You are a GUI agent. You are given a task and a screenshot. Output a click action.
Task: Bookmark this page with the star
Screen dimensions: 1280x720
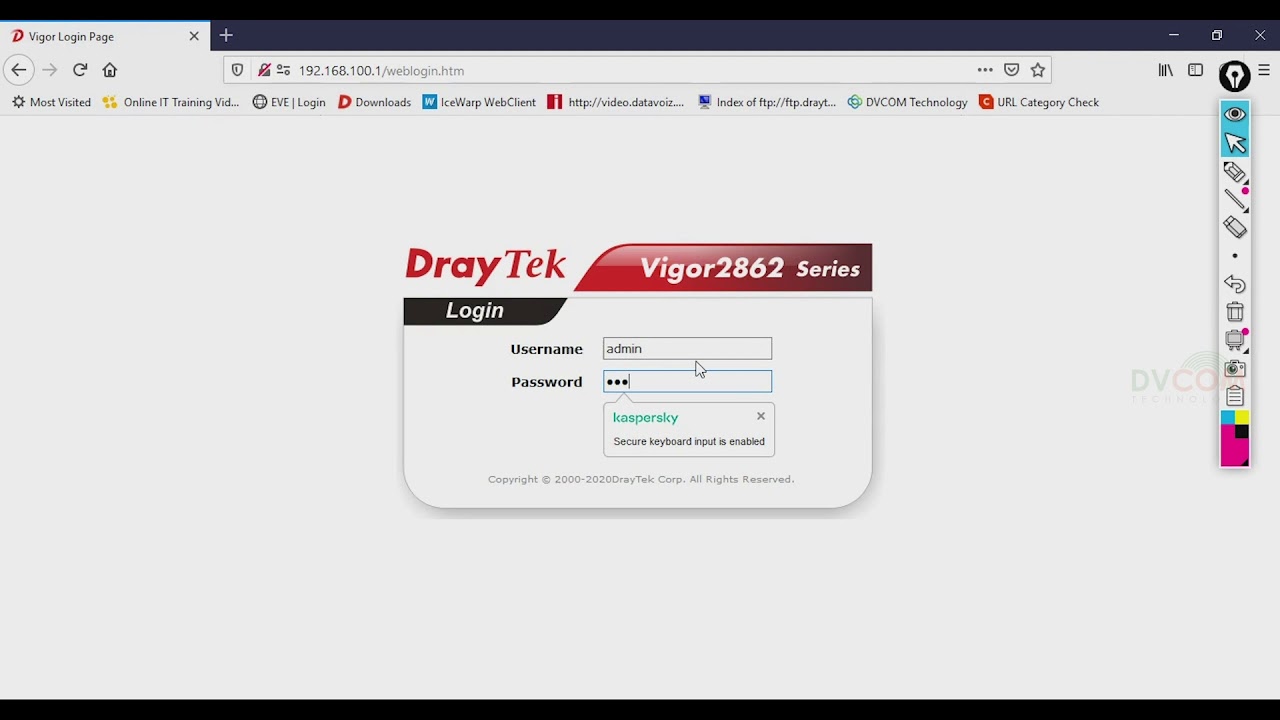click(x=1038, y=70)
